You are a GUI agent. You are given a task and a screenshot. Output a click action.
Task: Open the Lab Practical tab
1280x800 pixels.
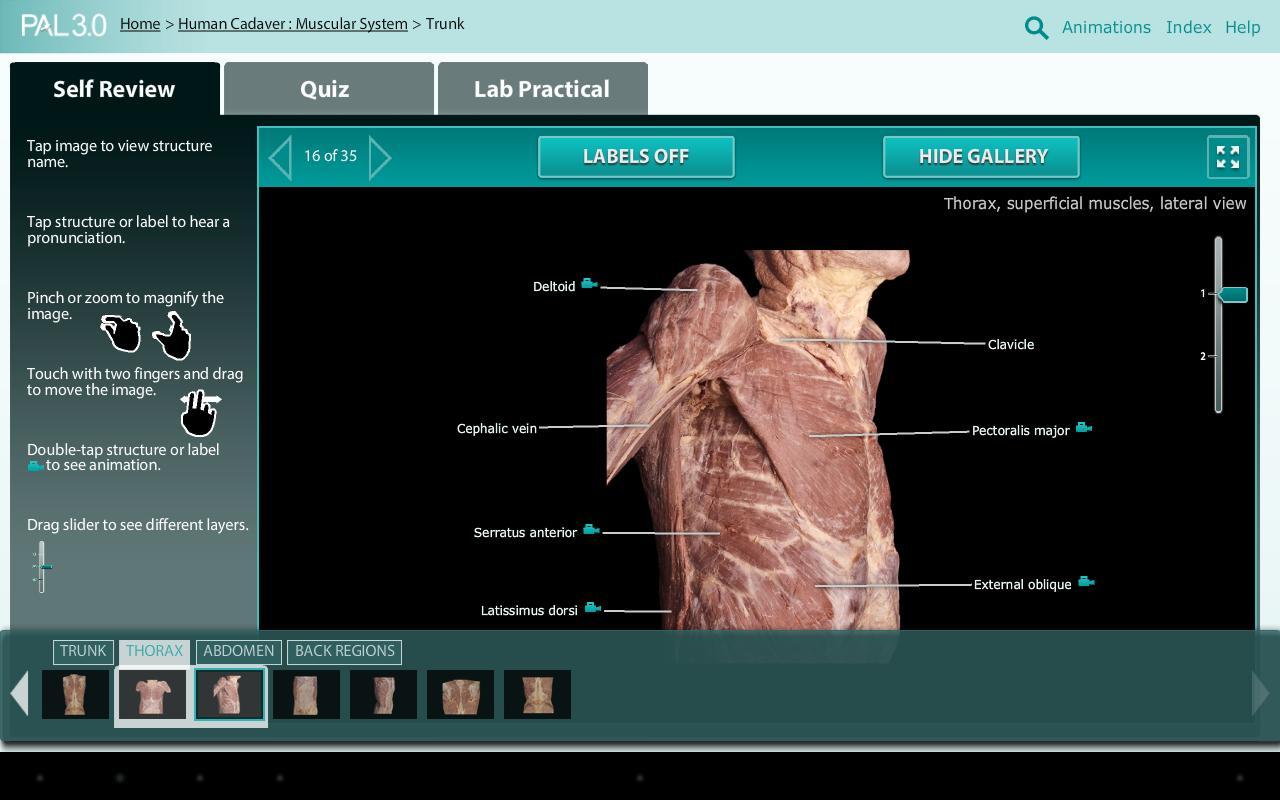click(x=541, y=88)
